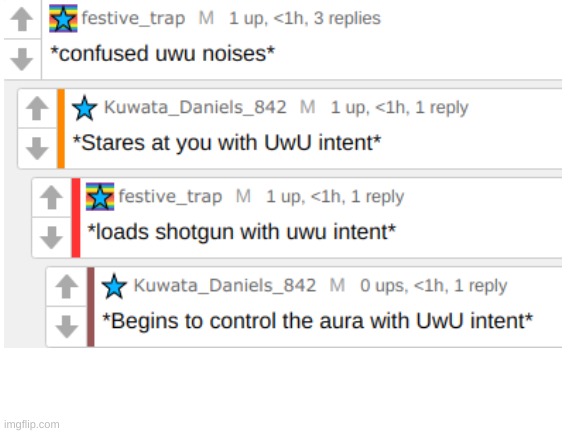Downvote the 'confused uwu noises' comment
The image size is (577, 433).
click(x=22, y=58)
